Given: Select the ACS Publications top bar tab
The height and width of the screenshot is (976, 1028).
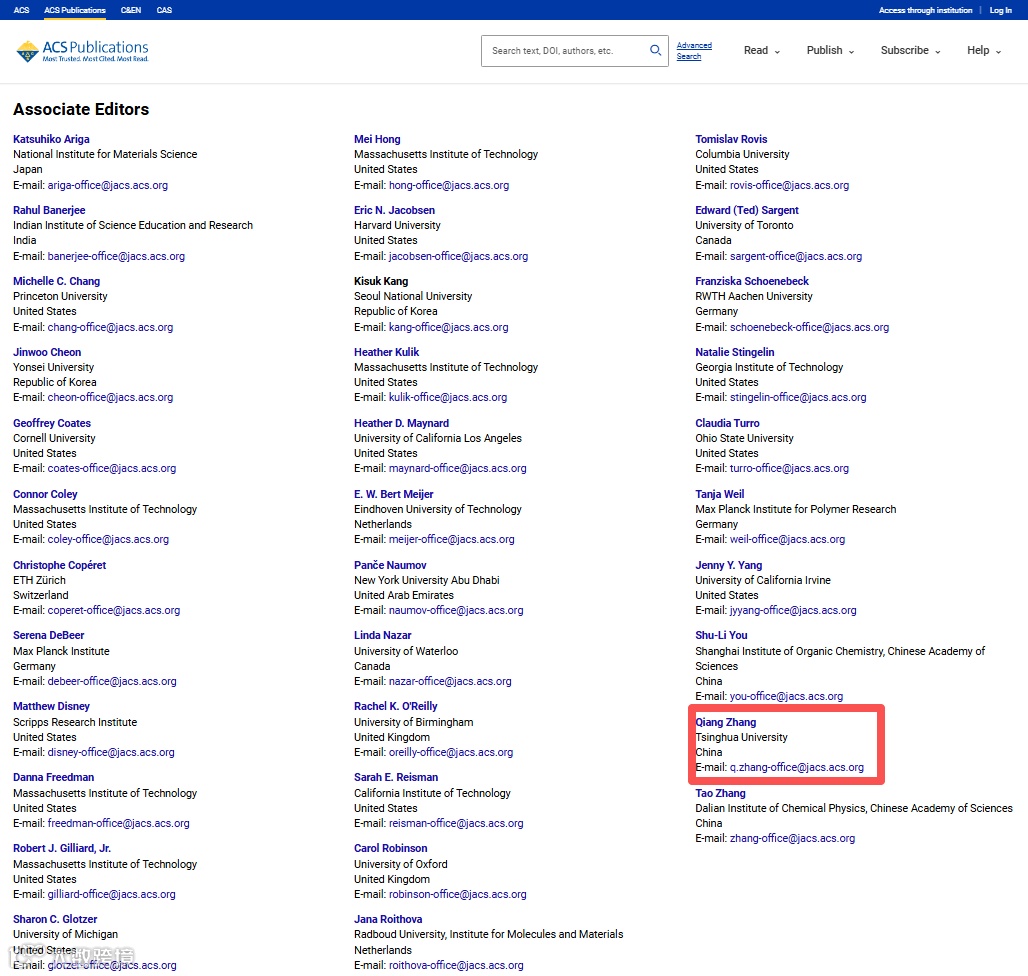Looking at the screenshot, I should click(x=75, y=10).
